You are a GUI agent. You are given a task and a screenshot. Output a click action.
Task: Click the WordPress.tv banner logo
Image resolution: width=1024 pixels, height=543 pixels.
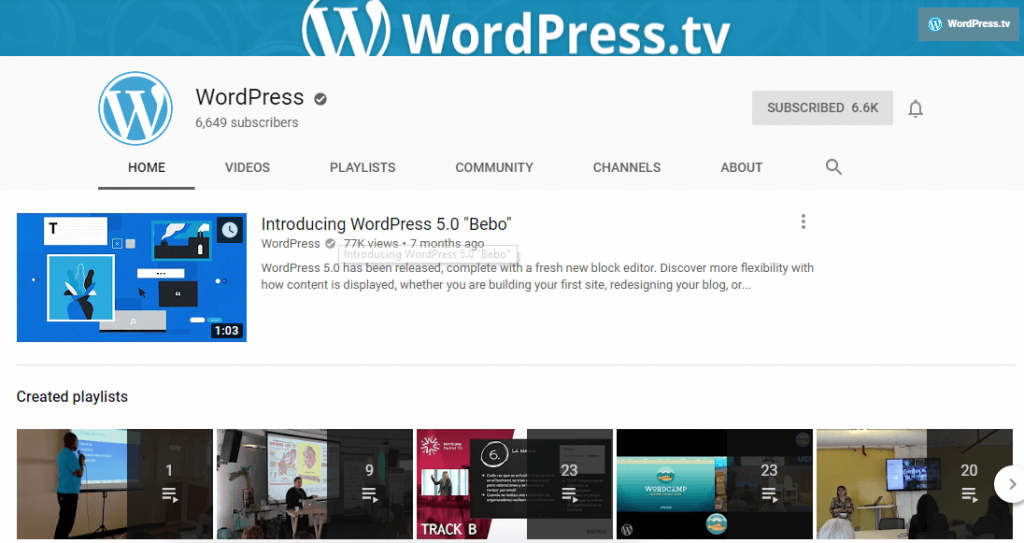click(516, 28)
